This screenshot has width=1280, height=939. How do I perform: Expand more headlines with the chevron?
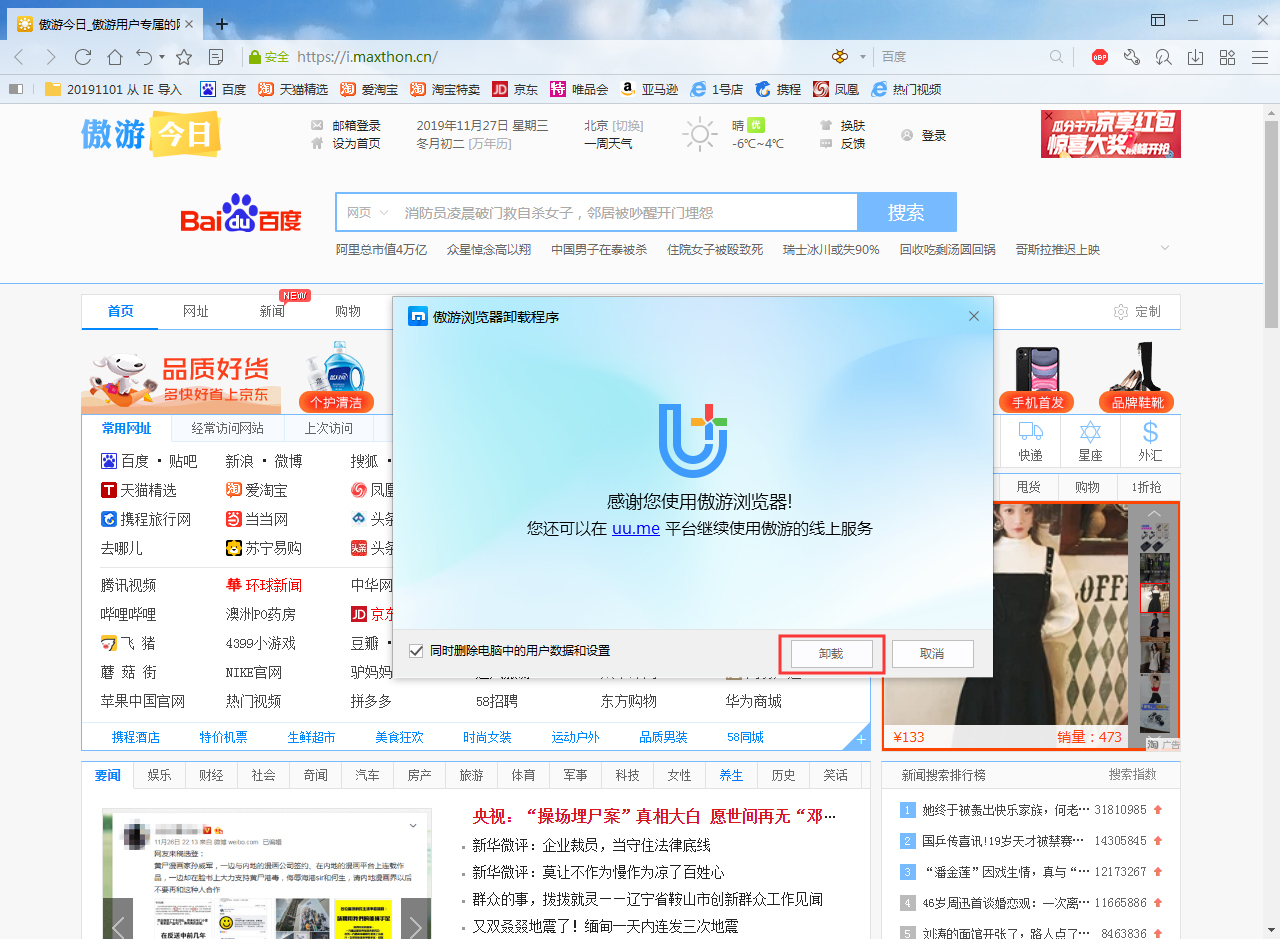tap(1164, 248)
